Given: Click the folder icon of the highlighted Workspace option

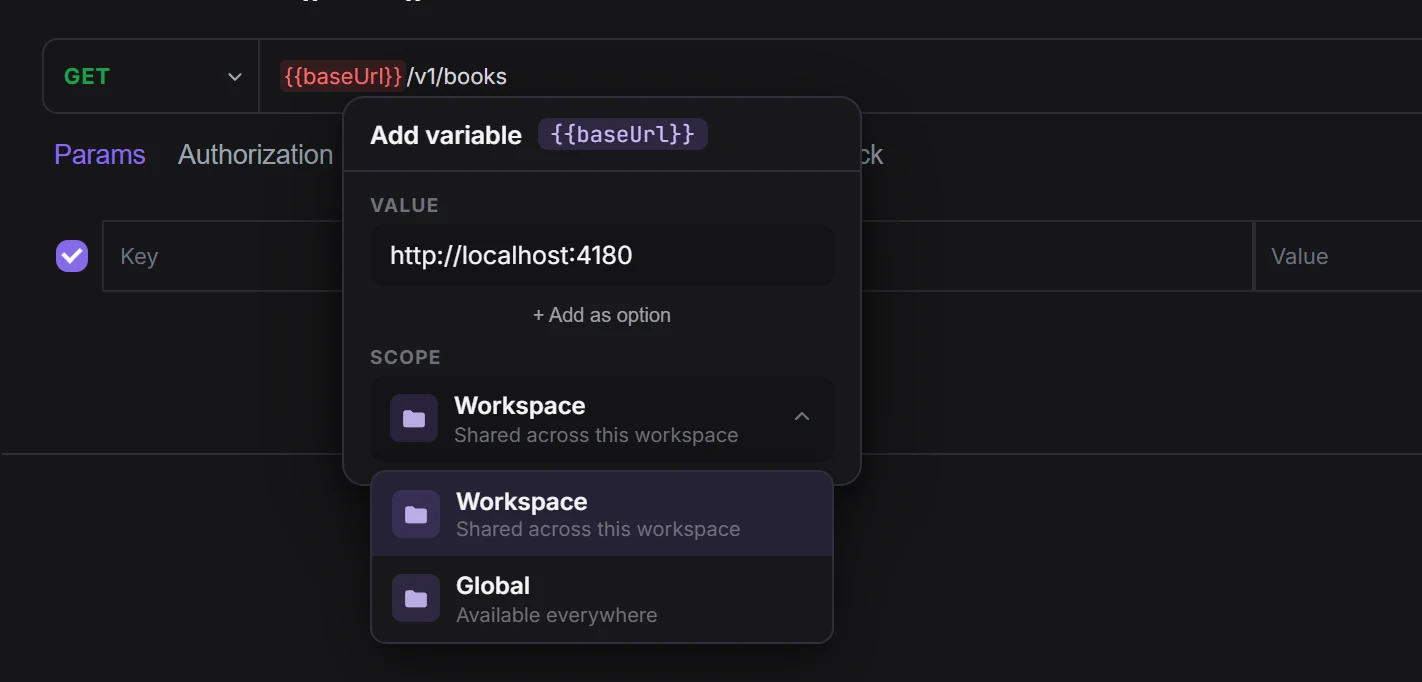Looking at the screenshot, I should (416, 514).
